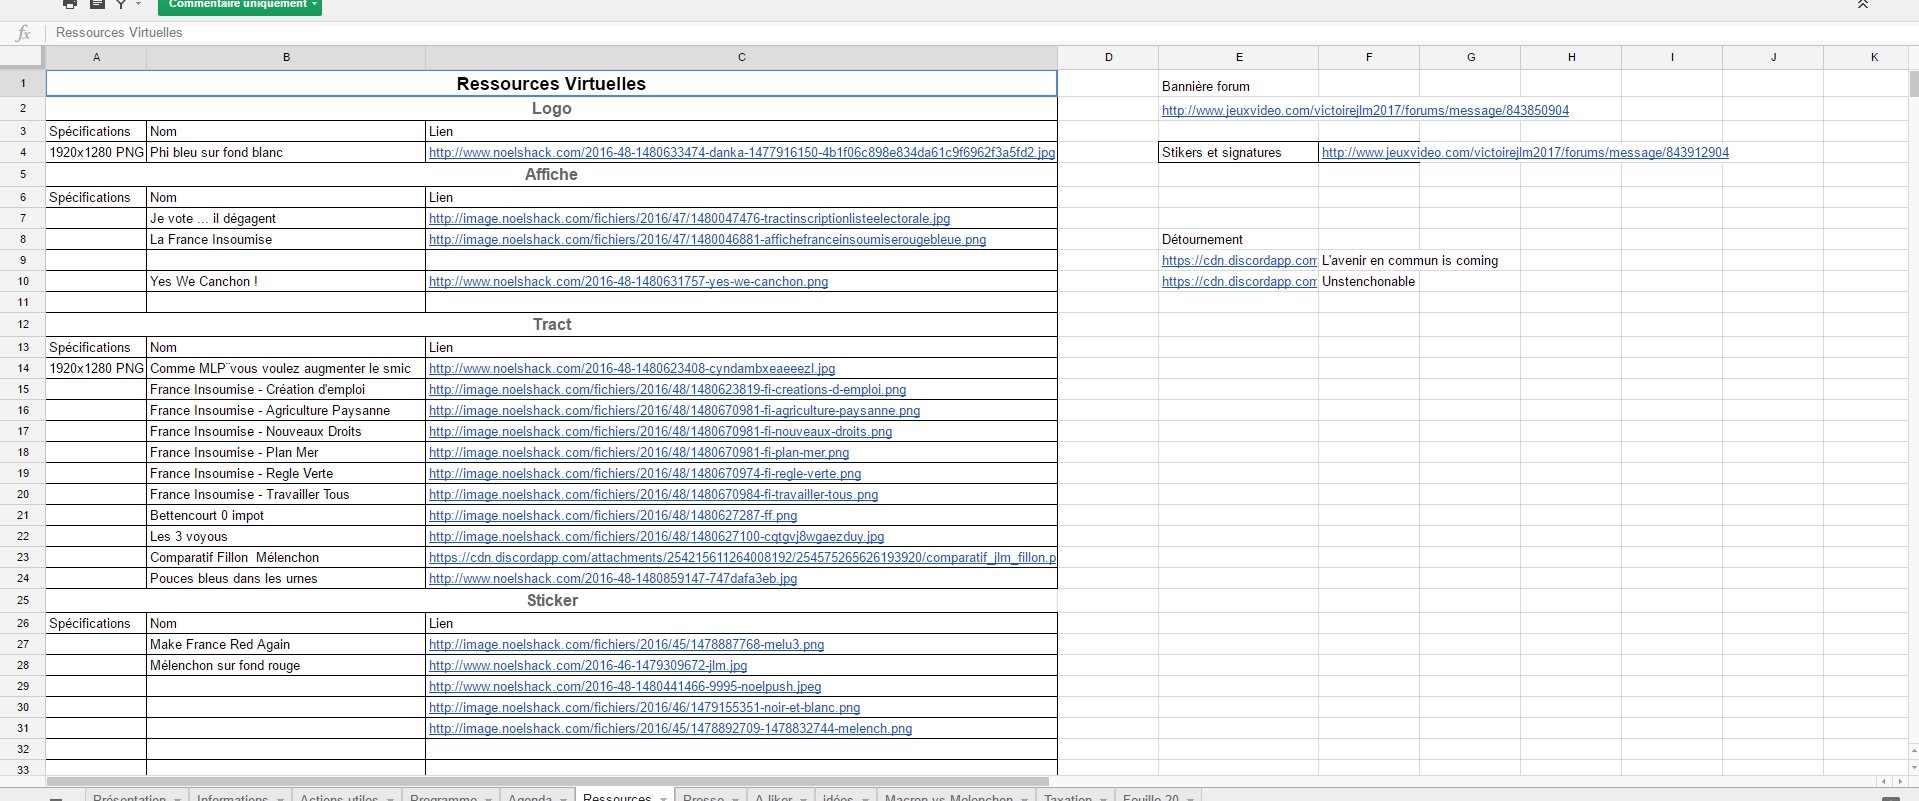Open the Stikers et signatures forum link

1525,153
